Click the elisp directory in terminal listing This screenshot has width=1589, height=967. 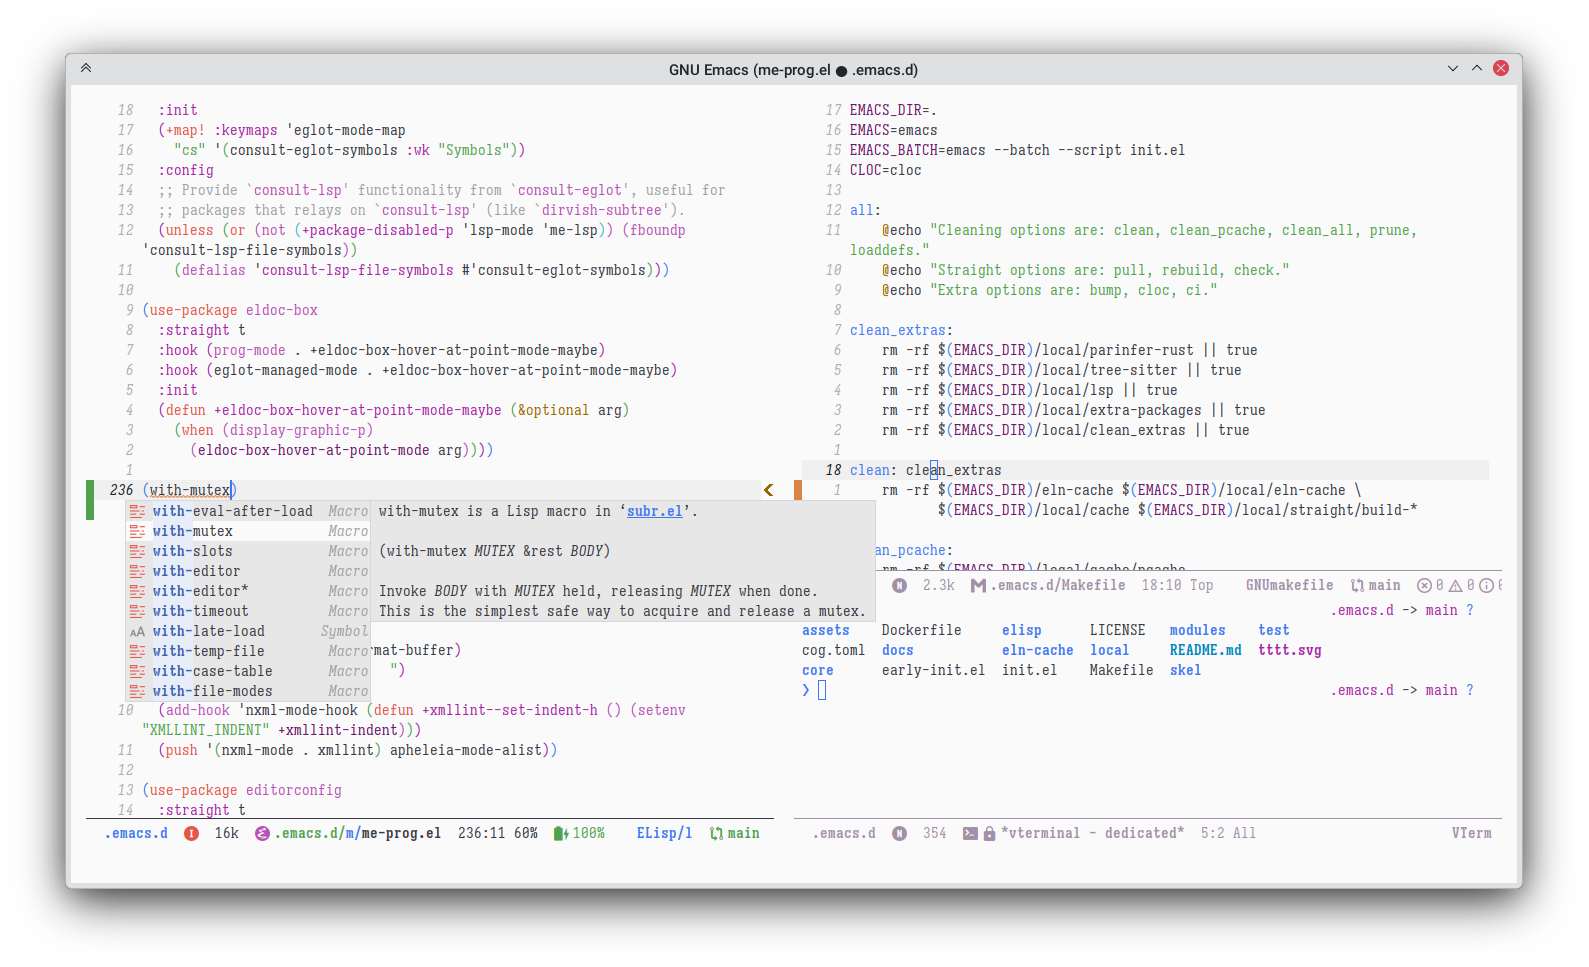(1021, 630)
